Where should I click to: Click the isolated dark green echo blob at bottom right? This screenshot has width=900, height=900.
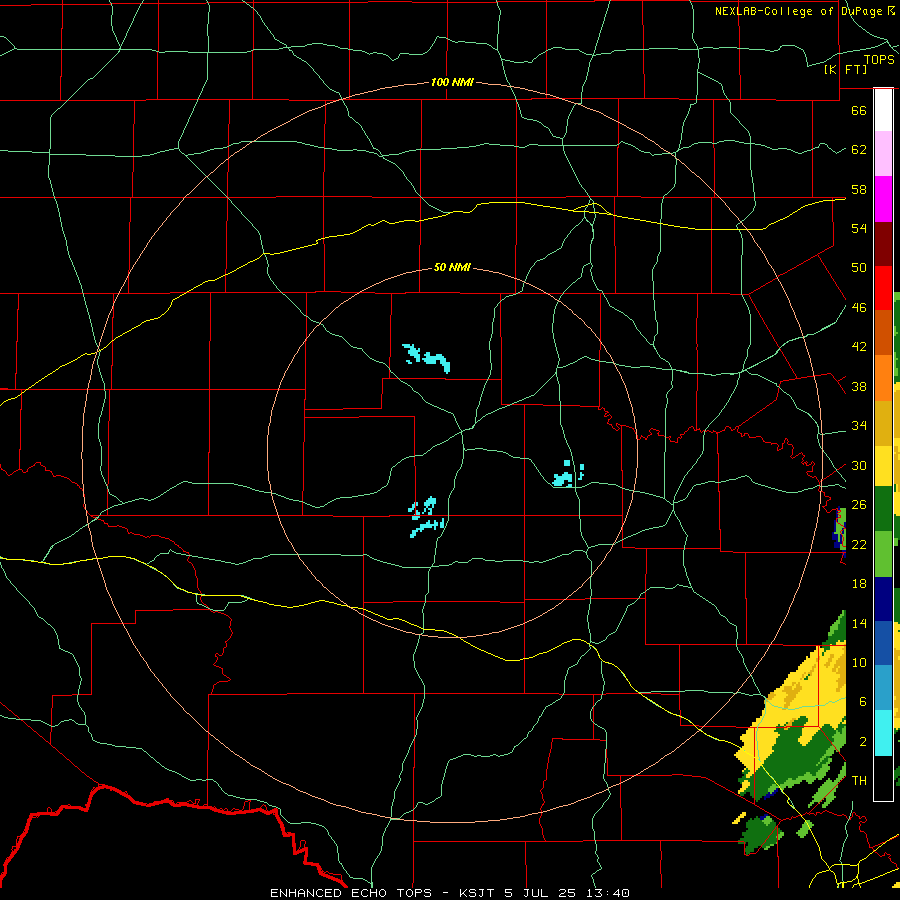coord(761,833)
